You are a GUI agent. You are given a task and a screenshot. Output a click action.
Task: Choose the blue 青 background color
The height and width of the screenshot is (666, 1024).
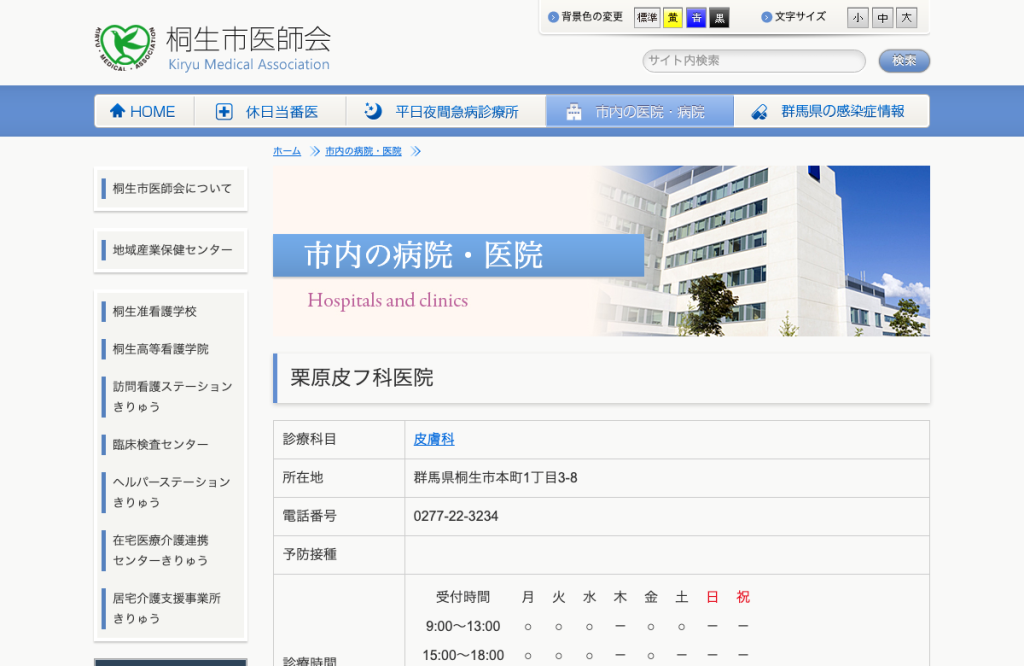coord(696,18)
